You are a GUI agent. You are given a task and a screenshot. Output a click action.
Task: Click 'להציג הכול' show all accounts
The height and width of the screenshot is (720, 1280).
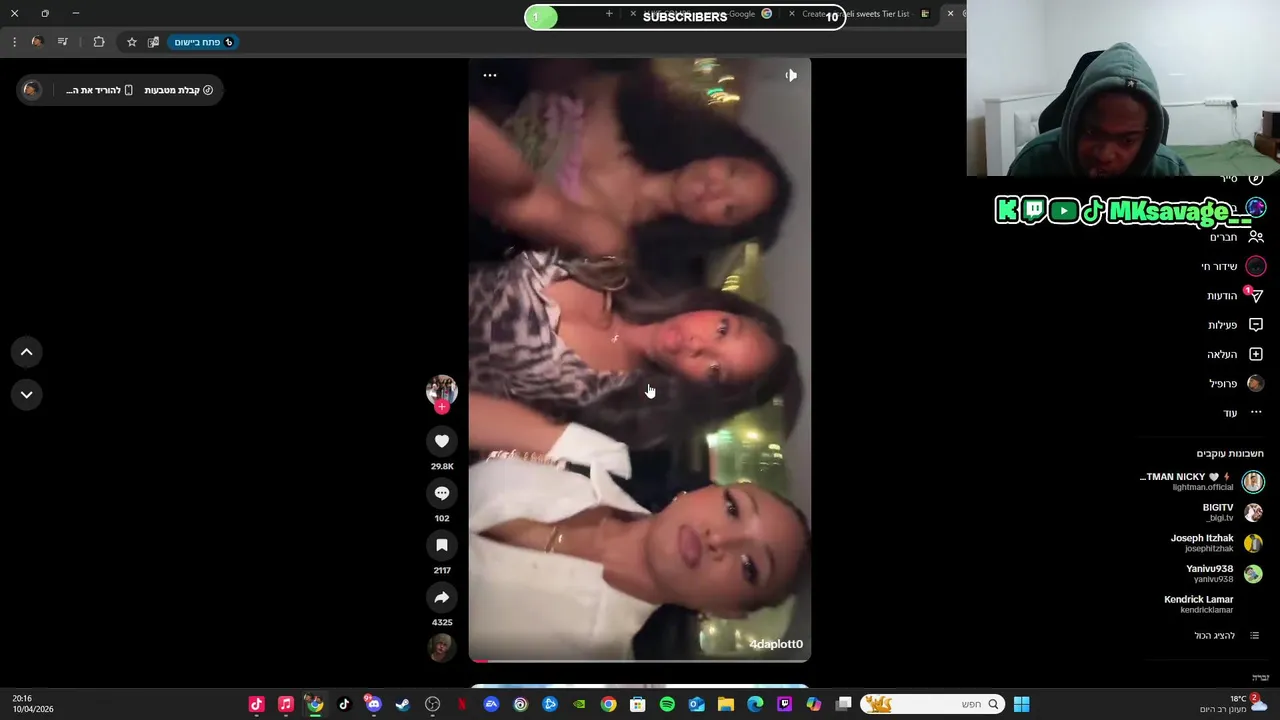(1226, 635)
